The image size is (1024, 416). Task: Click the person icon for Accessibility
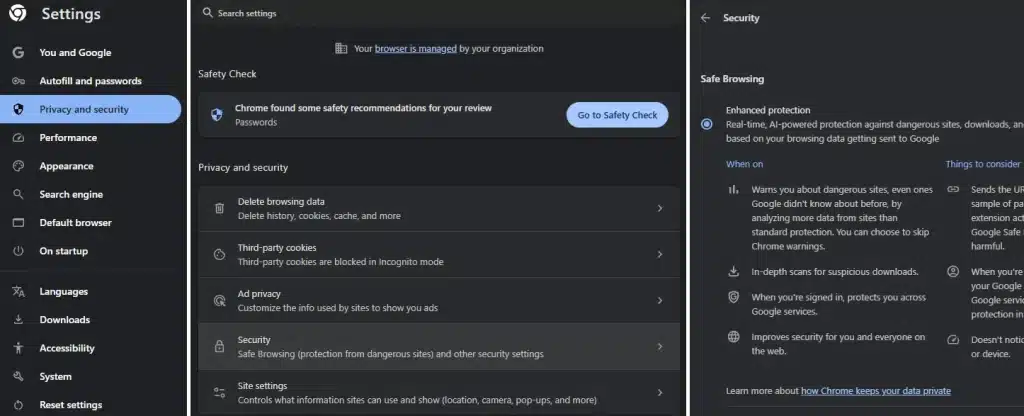[18, 348]
